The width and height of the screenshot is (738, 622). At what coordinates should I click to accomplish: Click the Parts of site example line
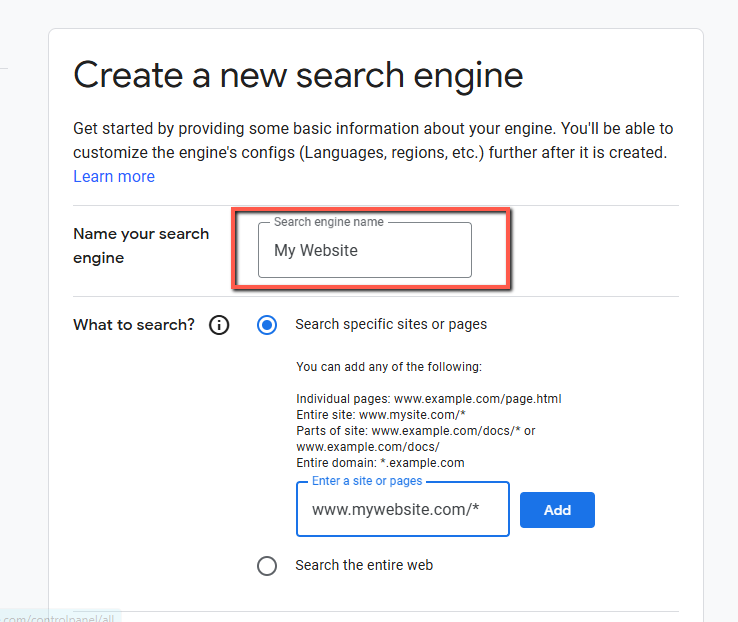(x=416, y=439)
